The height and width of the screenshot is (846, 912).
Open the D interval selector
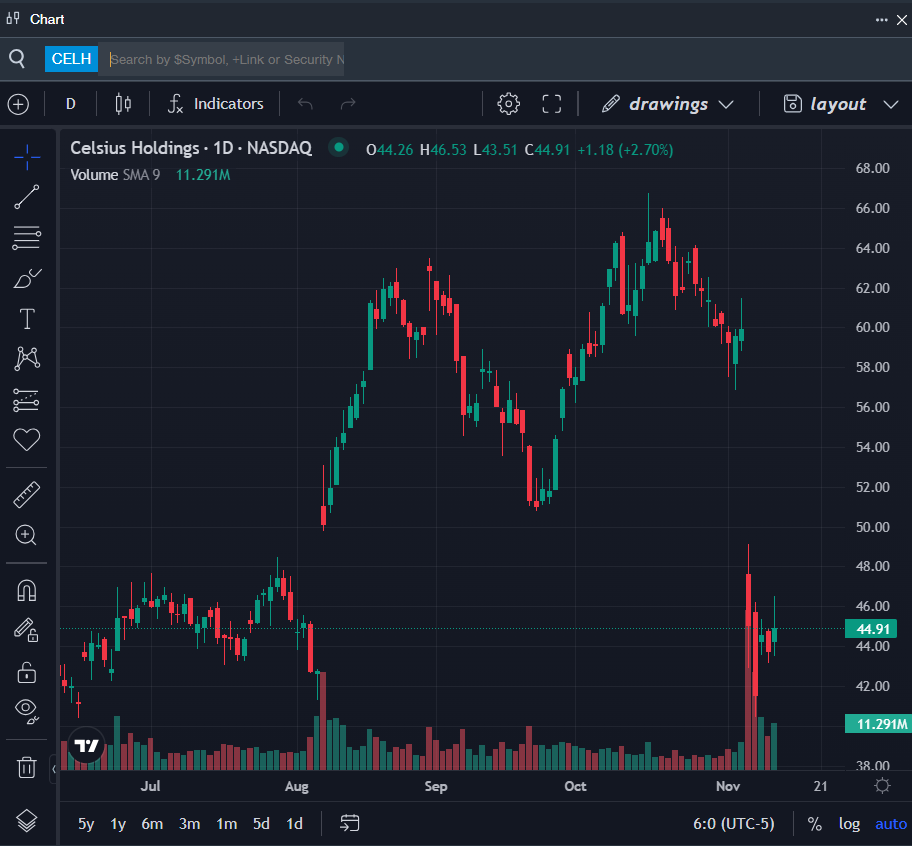71,104
